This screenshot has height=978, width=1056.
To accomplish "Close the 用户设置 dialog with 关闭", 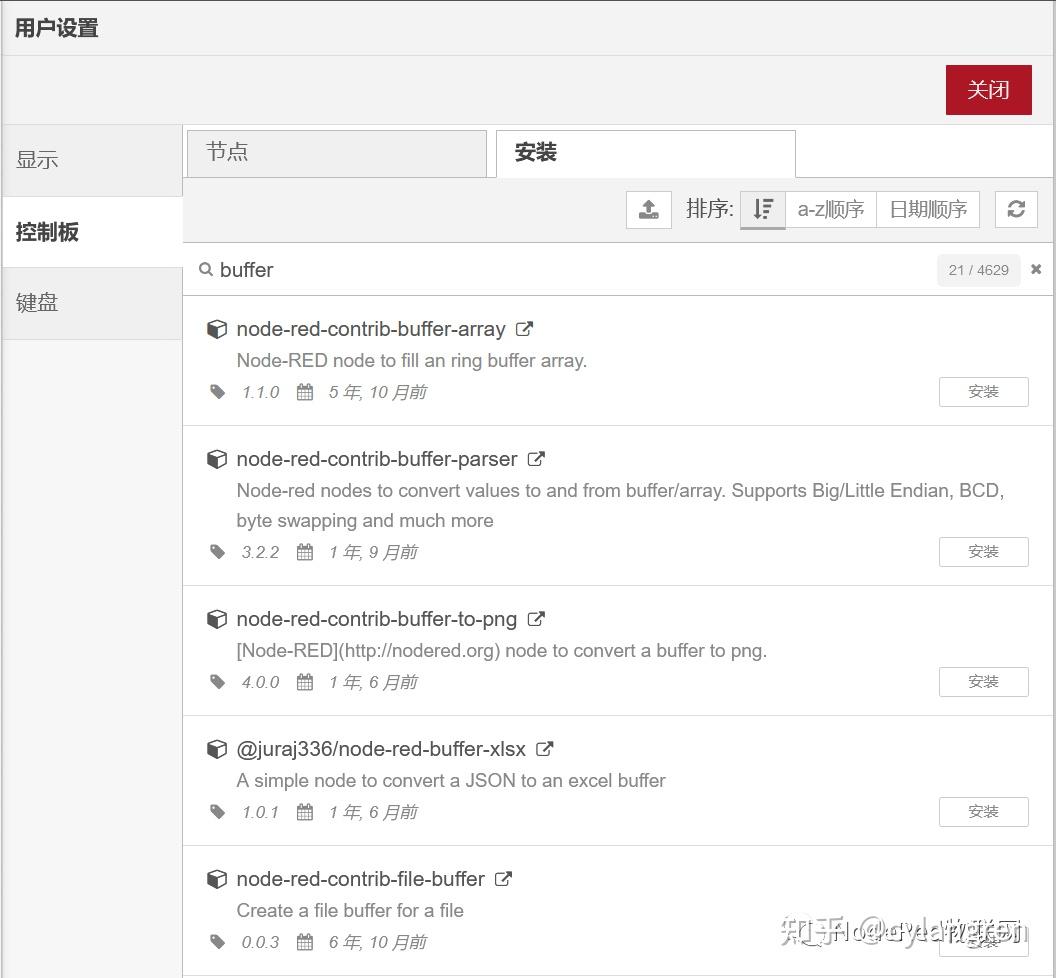I will pos(988,89).
